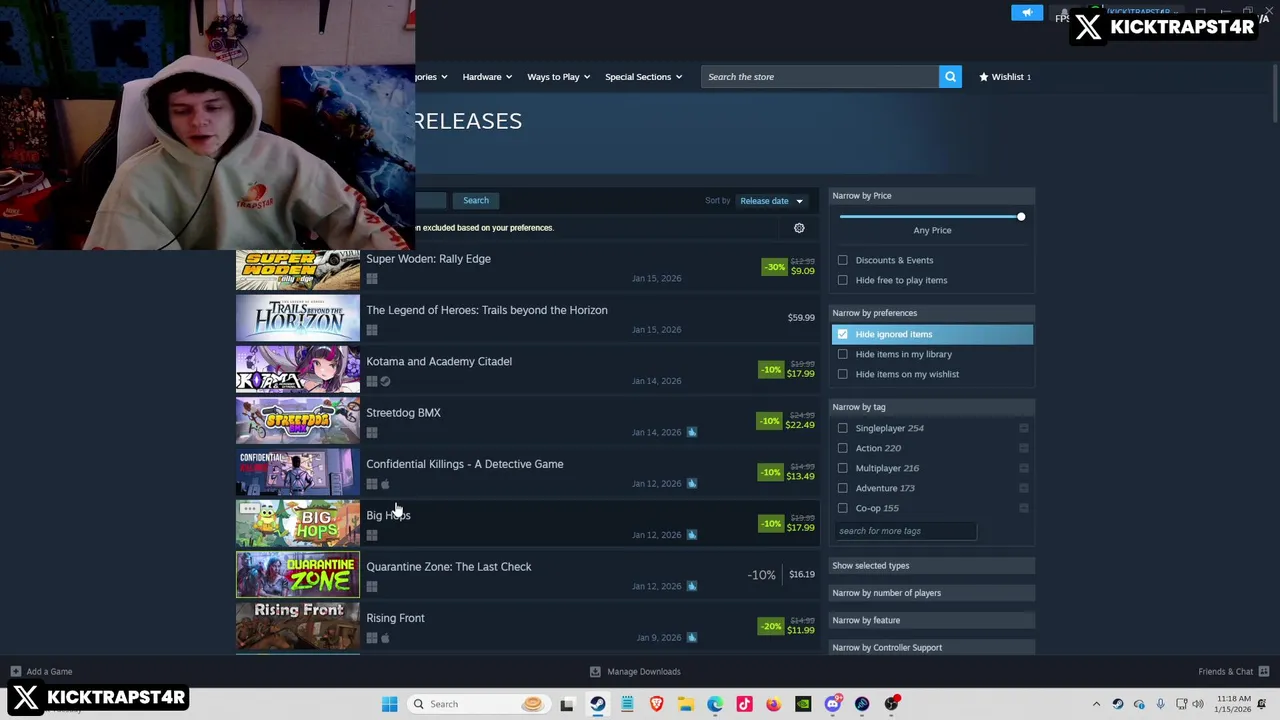Image resolution: width=1280 pixels, height=720 pixels.
Task: Click macOS platform icon on Confidential Killings
Action: (x=385, y=484)
